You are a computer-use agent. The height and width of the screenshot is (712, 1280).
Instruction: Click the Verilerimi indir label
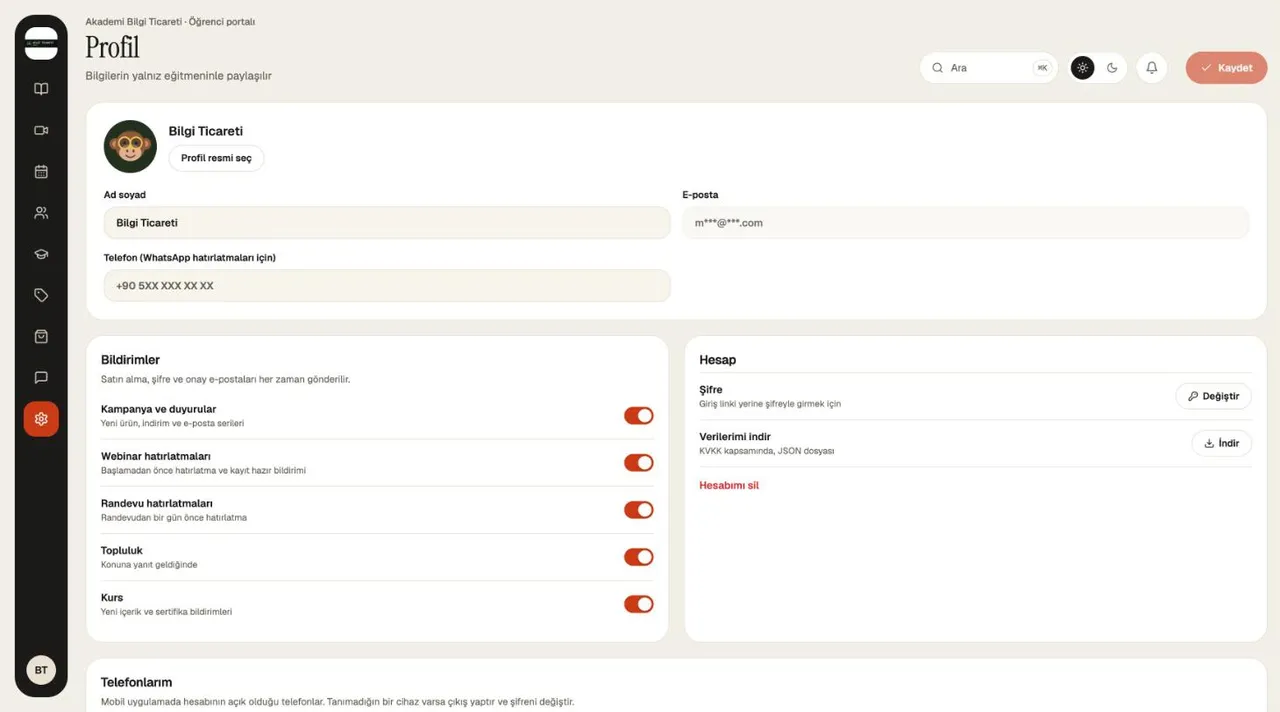735,437
